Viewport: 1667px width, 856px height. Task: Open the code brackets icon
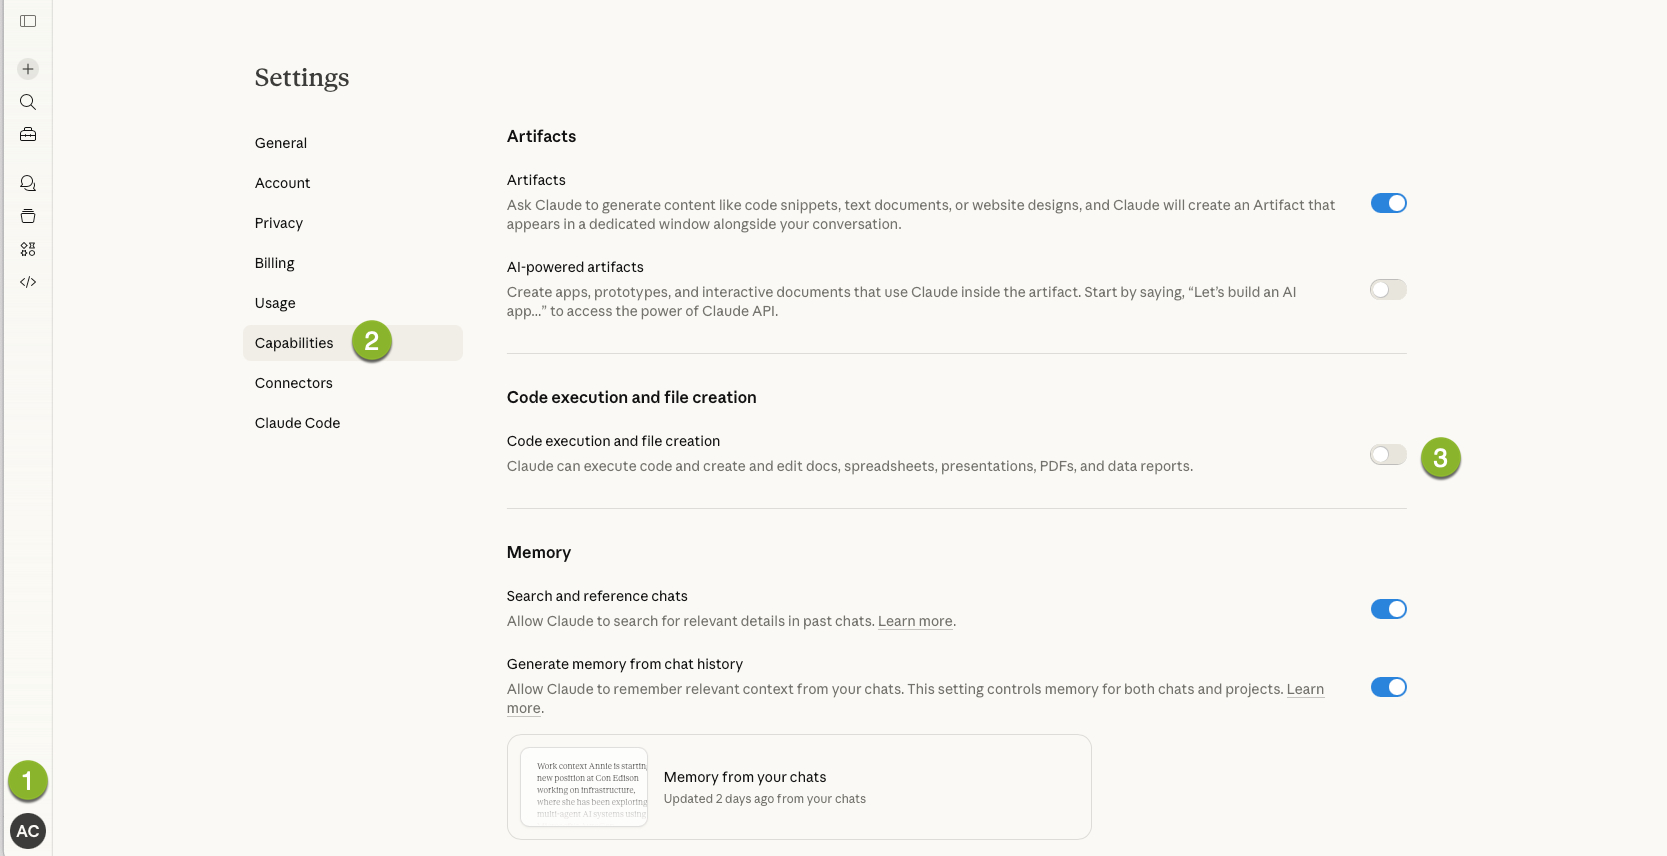[28, 282]
